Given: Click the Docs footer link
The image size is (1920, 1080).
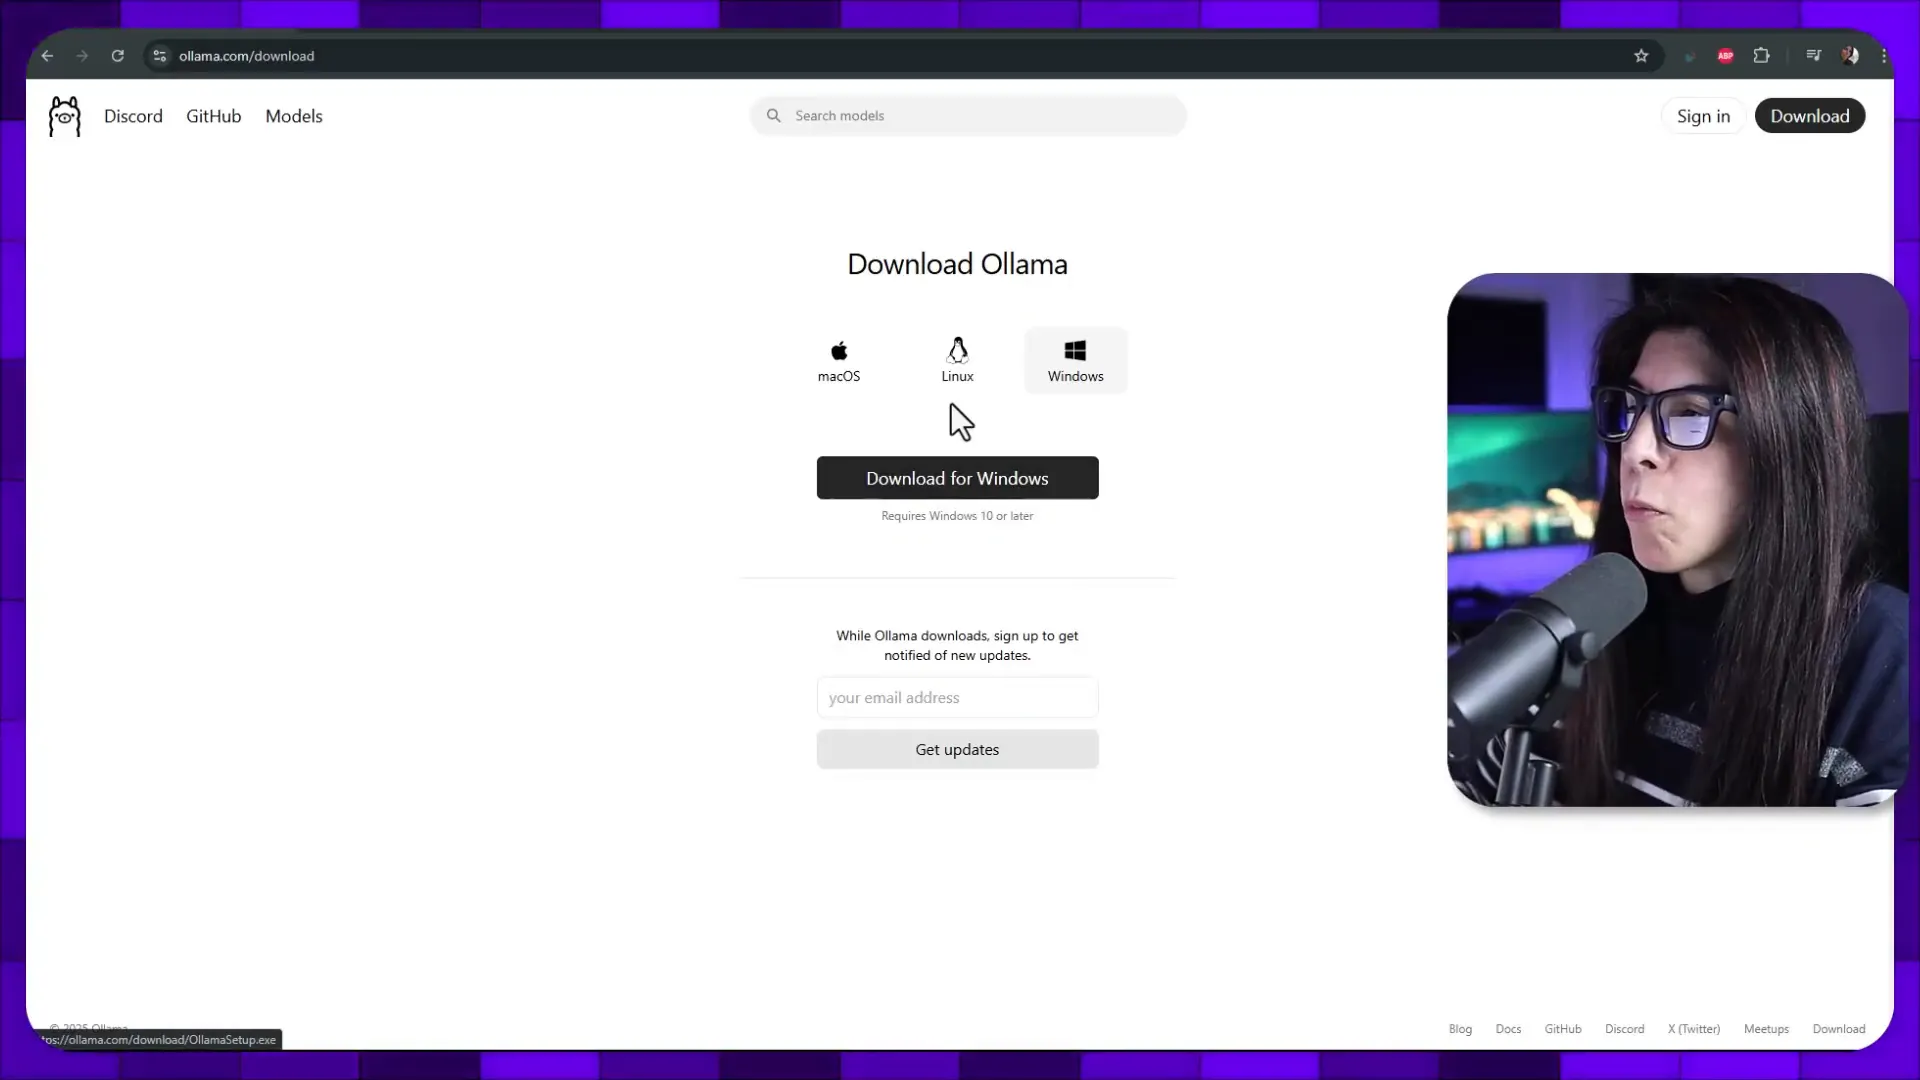Looking at the screenshot, I should coord(1507,1029).
